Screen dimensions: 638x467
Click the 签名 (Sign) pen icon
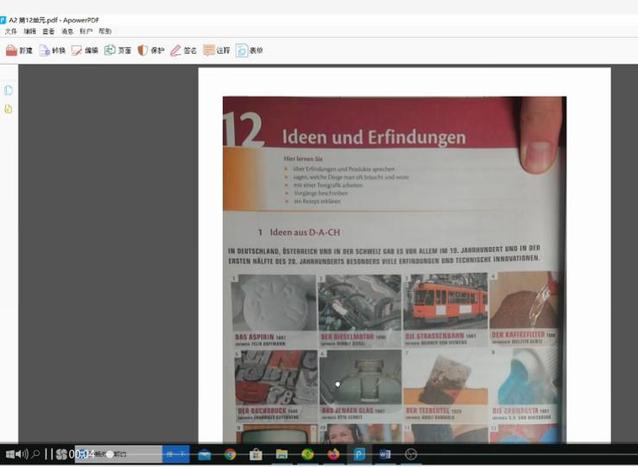[x=183, y=50]
